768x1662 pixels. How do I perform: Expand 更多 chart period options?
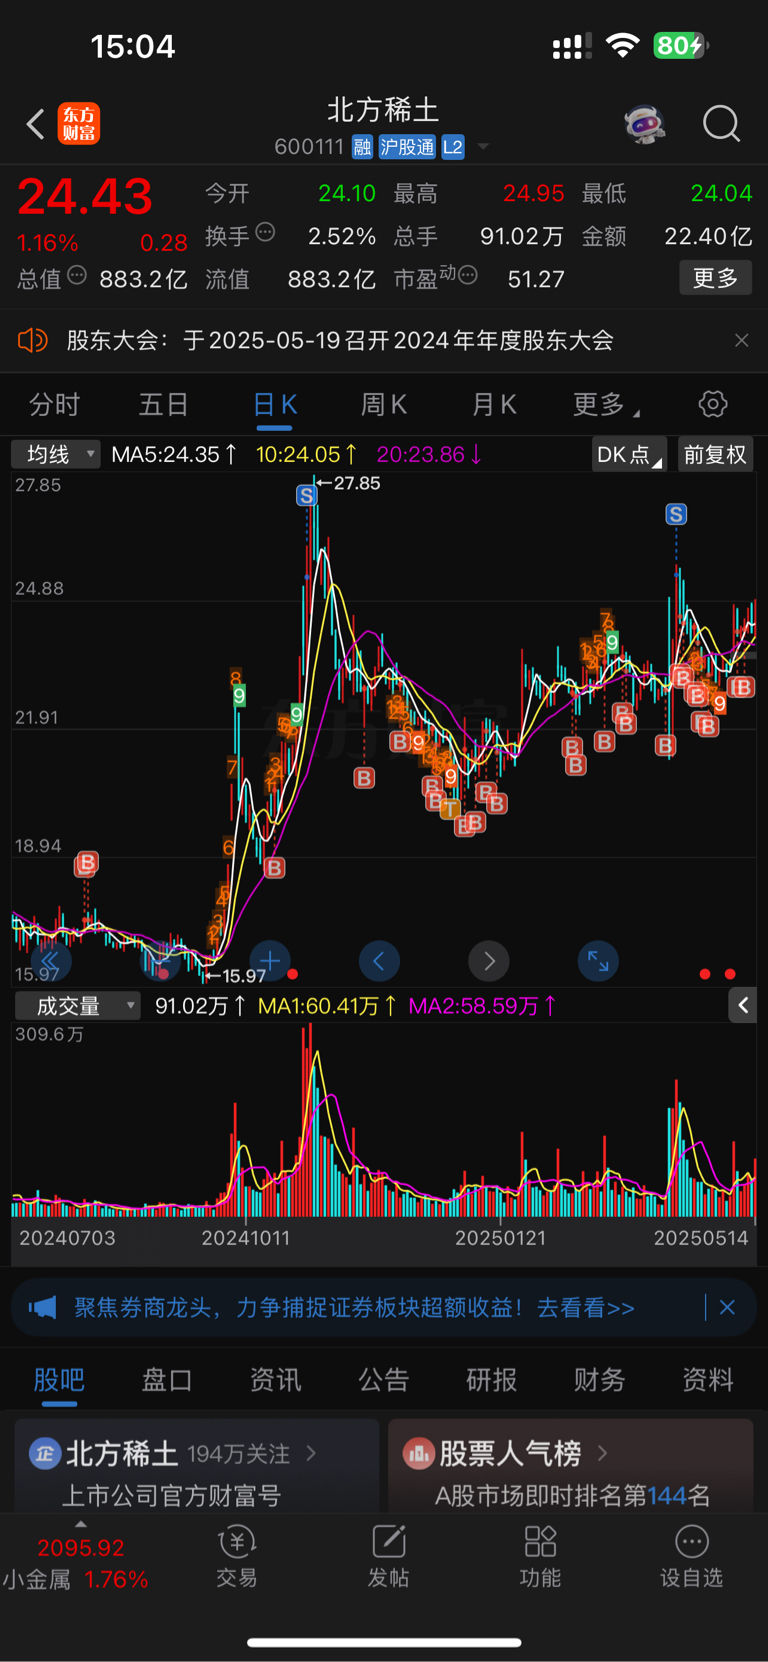tap(606, 404)
